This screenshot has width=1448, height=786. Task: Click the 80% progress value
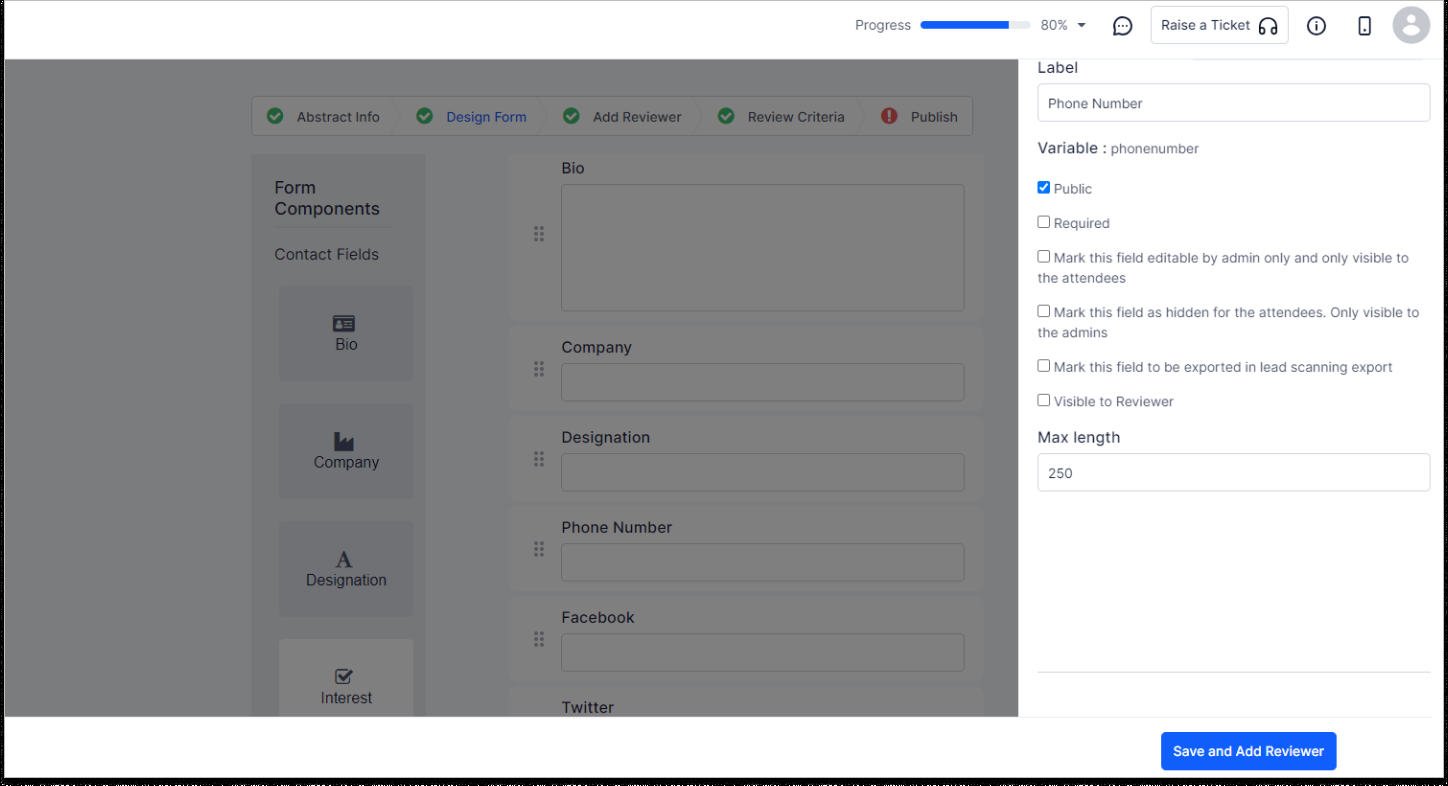(1054, 25)
